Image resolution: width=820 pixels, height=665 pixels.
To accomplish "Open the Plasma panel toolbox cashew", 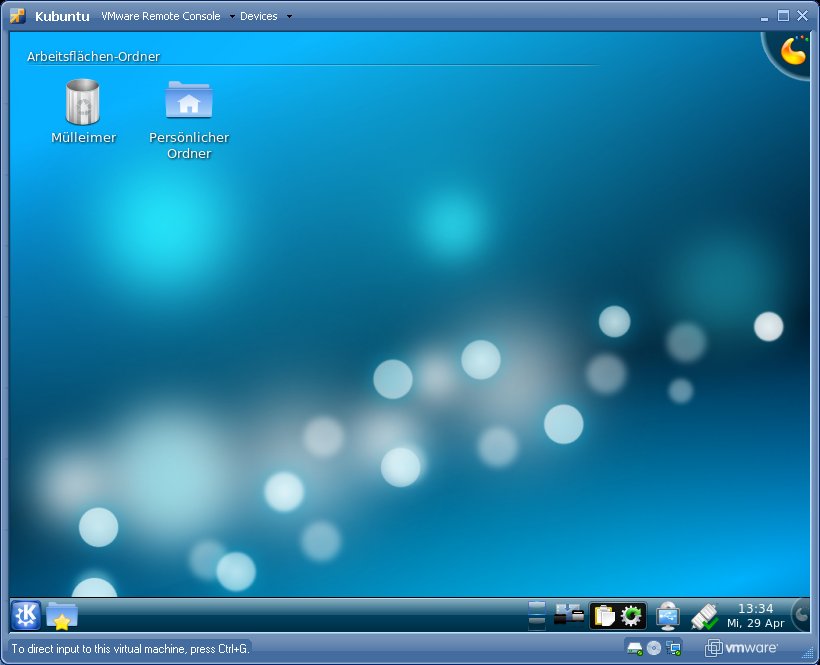I will [801, 614].
